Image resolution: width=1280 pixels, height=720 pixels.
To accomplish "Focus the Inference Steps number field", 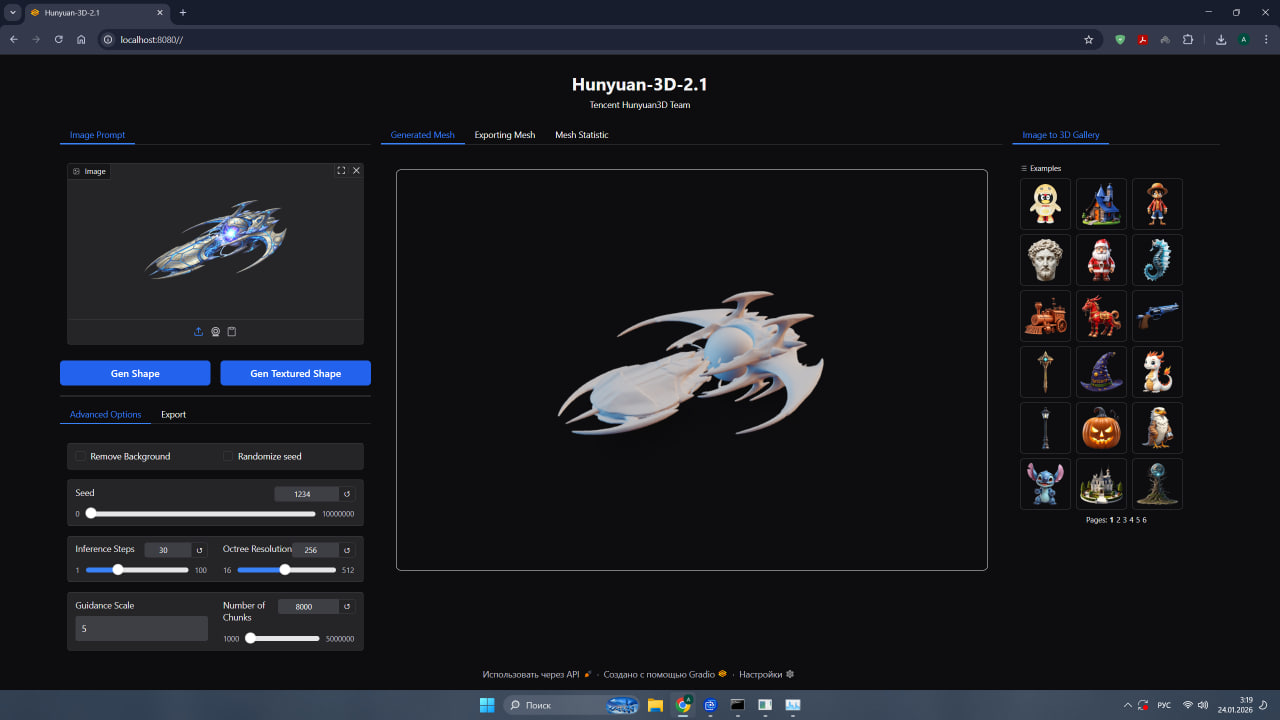I will 167,550.
